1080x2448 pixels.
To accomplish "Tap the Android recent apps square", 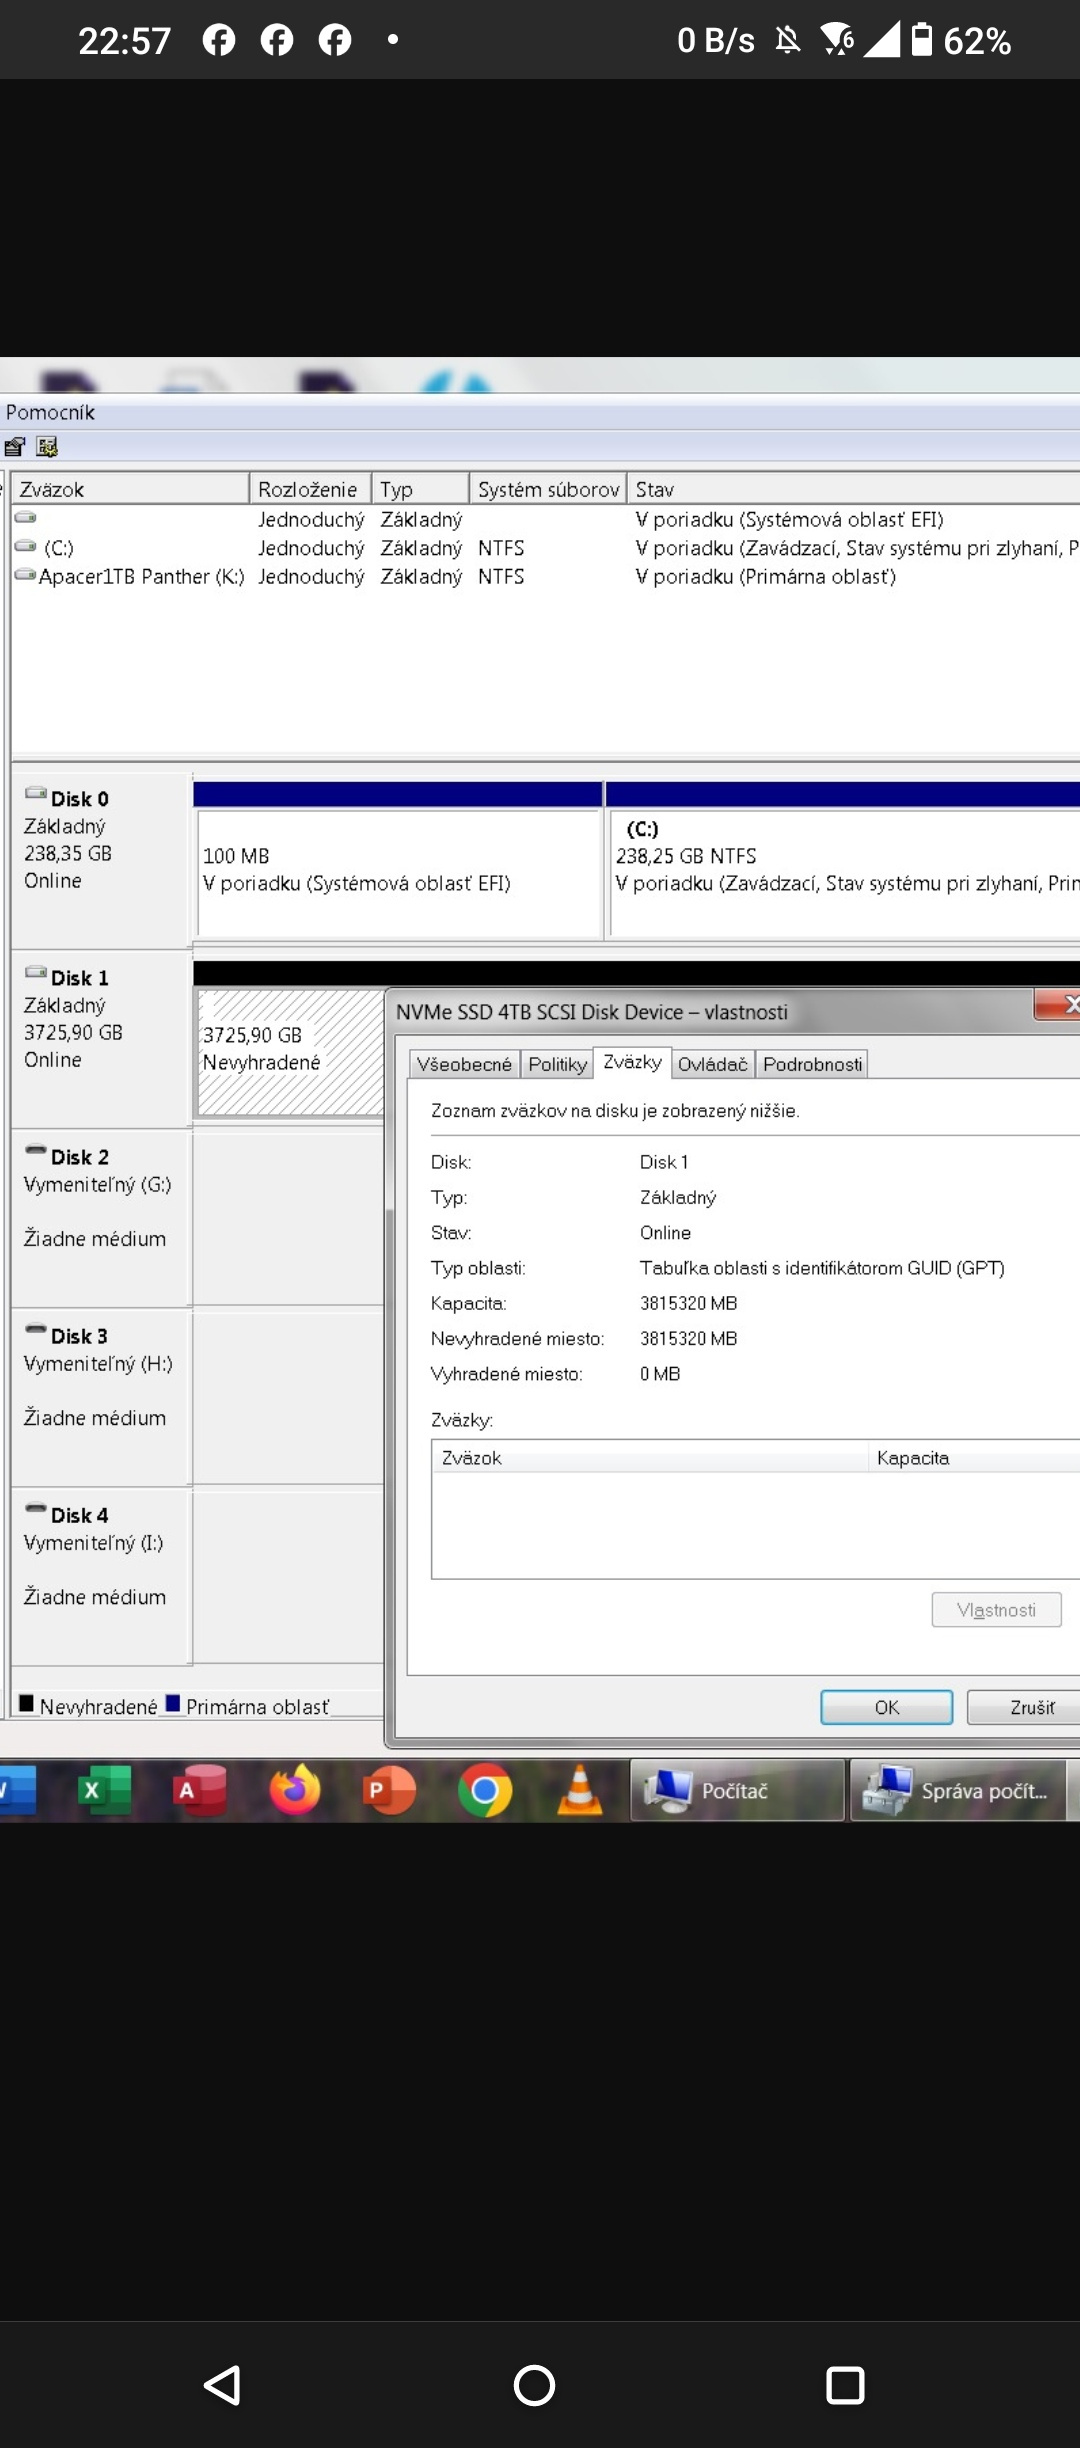I will [x=845, y=2385].
